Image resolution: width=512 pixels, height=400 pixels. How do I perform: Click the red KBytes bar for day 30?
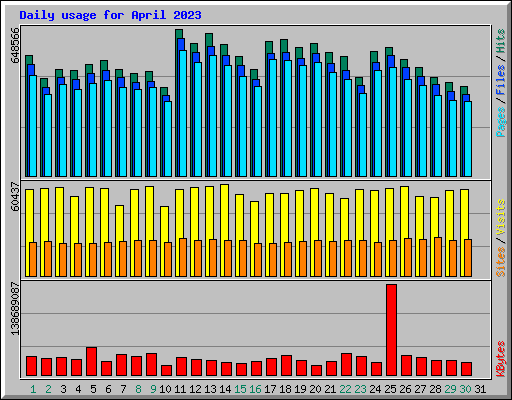tap(466, 369)
